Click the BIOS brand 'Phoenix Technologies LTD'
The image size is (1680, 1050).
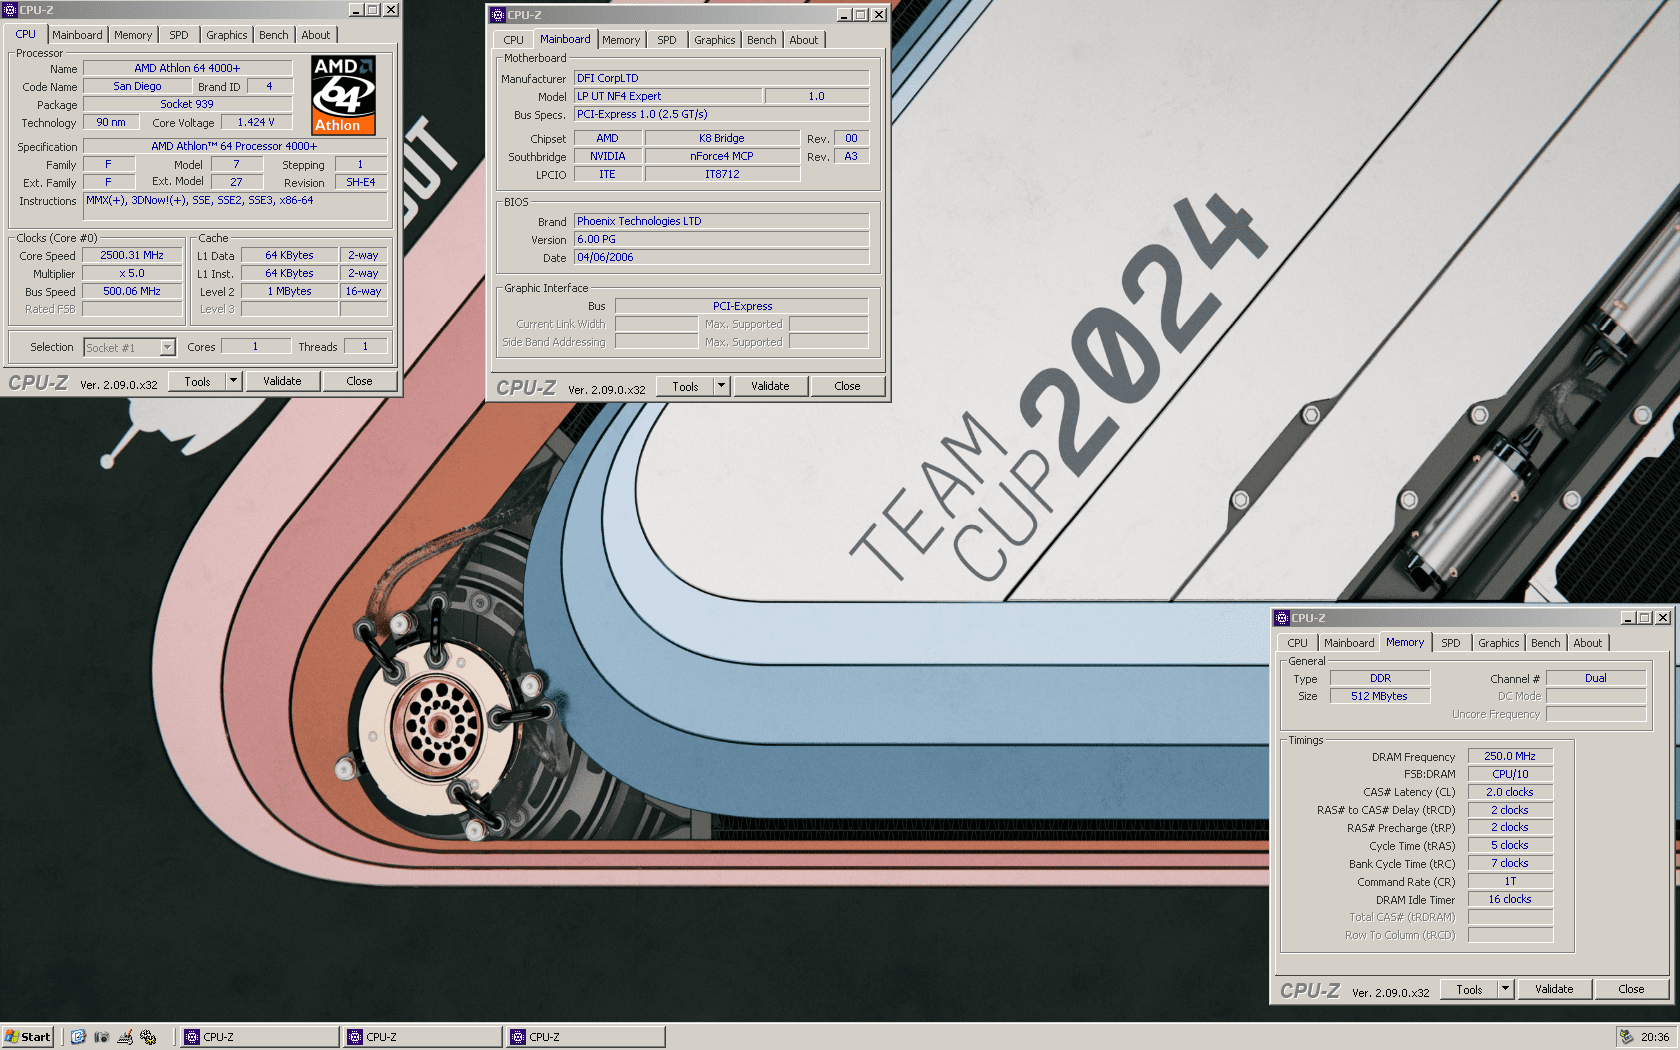pyautogui.click(x=721, y=221)
